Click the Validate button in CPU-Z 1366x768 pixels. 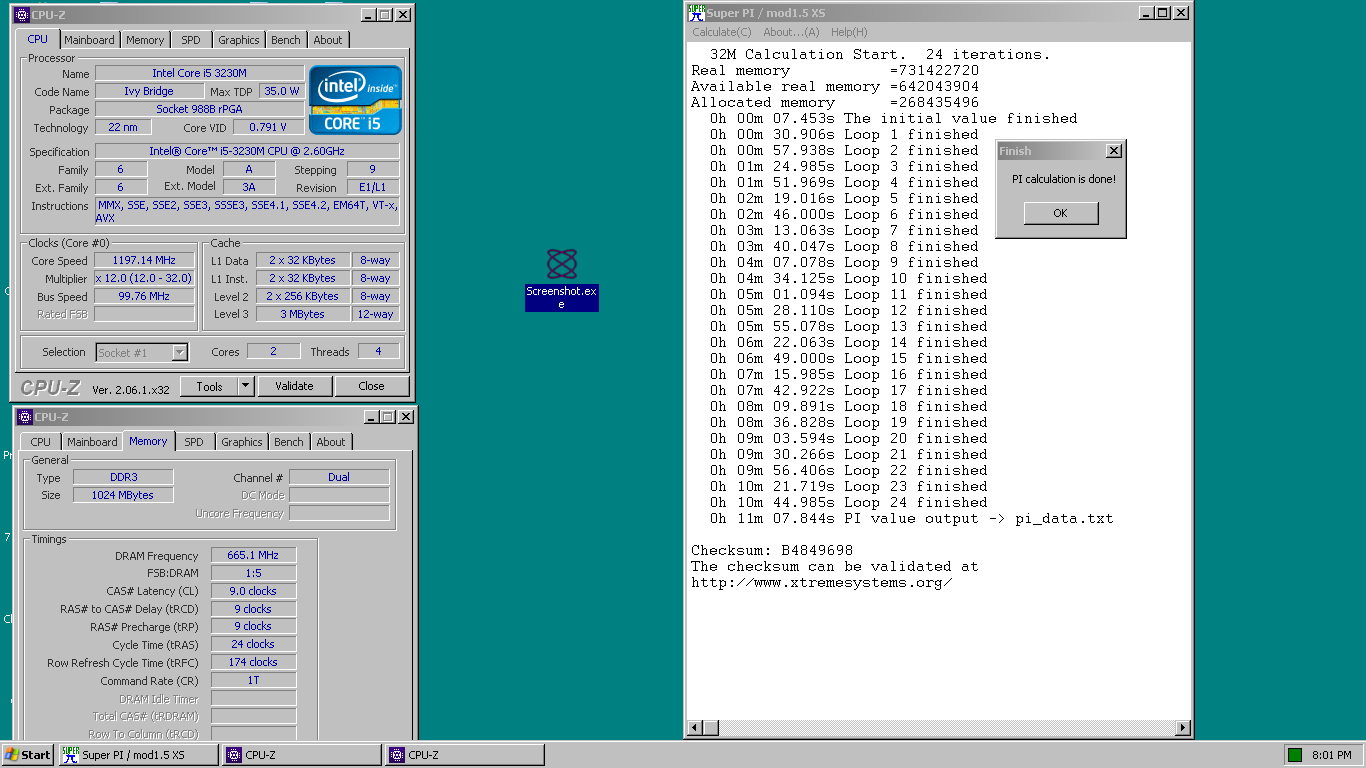coord(294,386)
